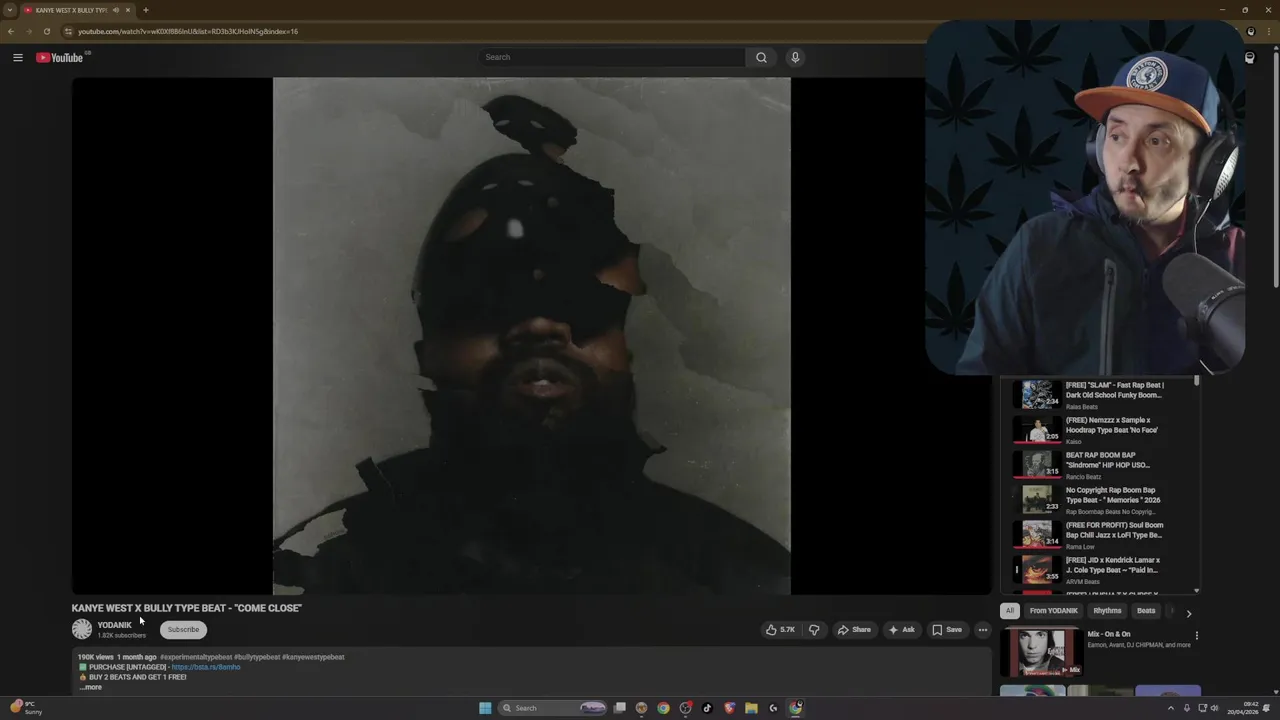Open TikTok app from taskbar
Viewport: 1280px width, 720px height.
(707, 708)
